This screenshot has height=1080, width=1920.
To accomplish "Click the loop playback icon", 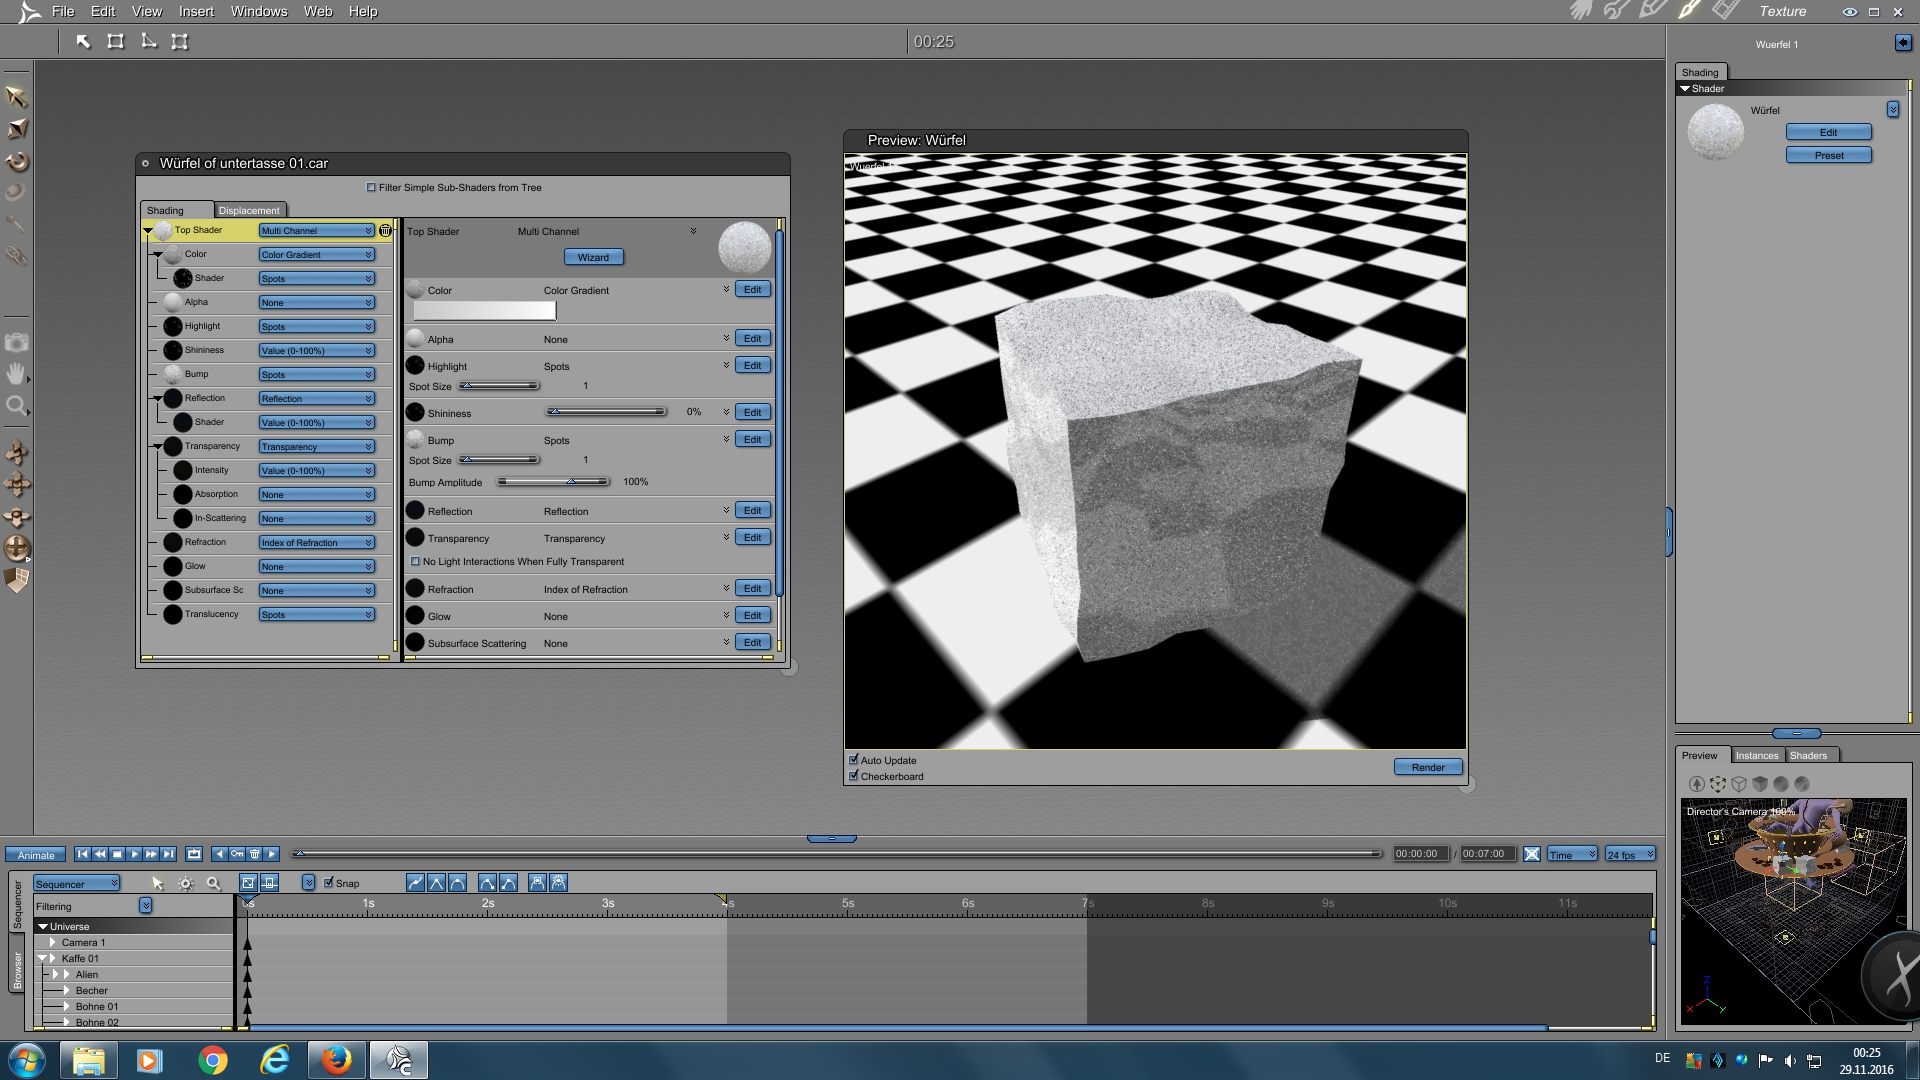I will [194, 854].
